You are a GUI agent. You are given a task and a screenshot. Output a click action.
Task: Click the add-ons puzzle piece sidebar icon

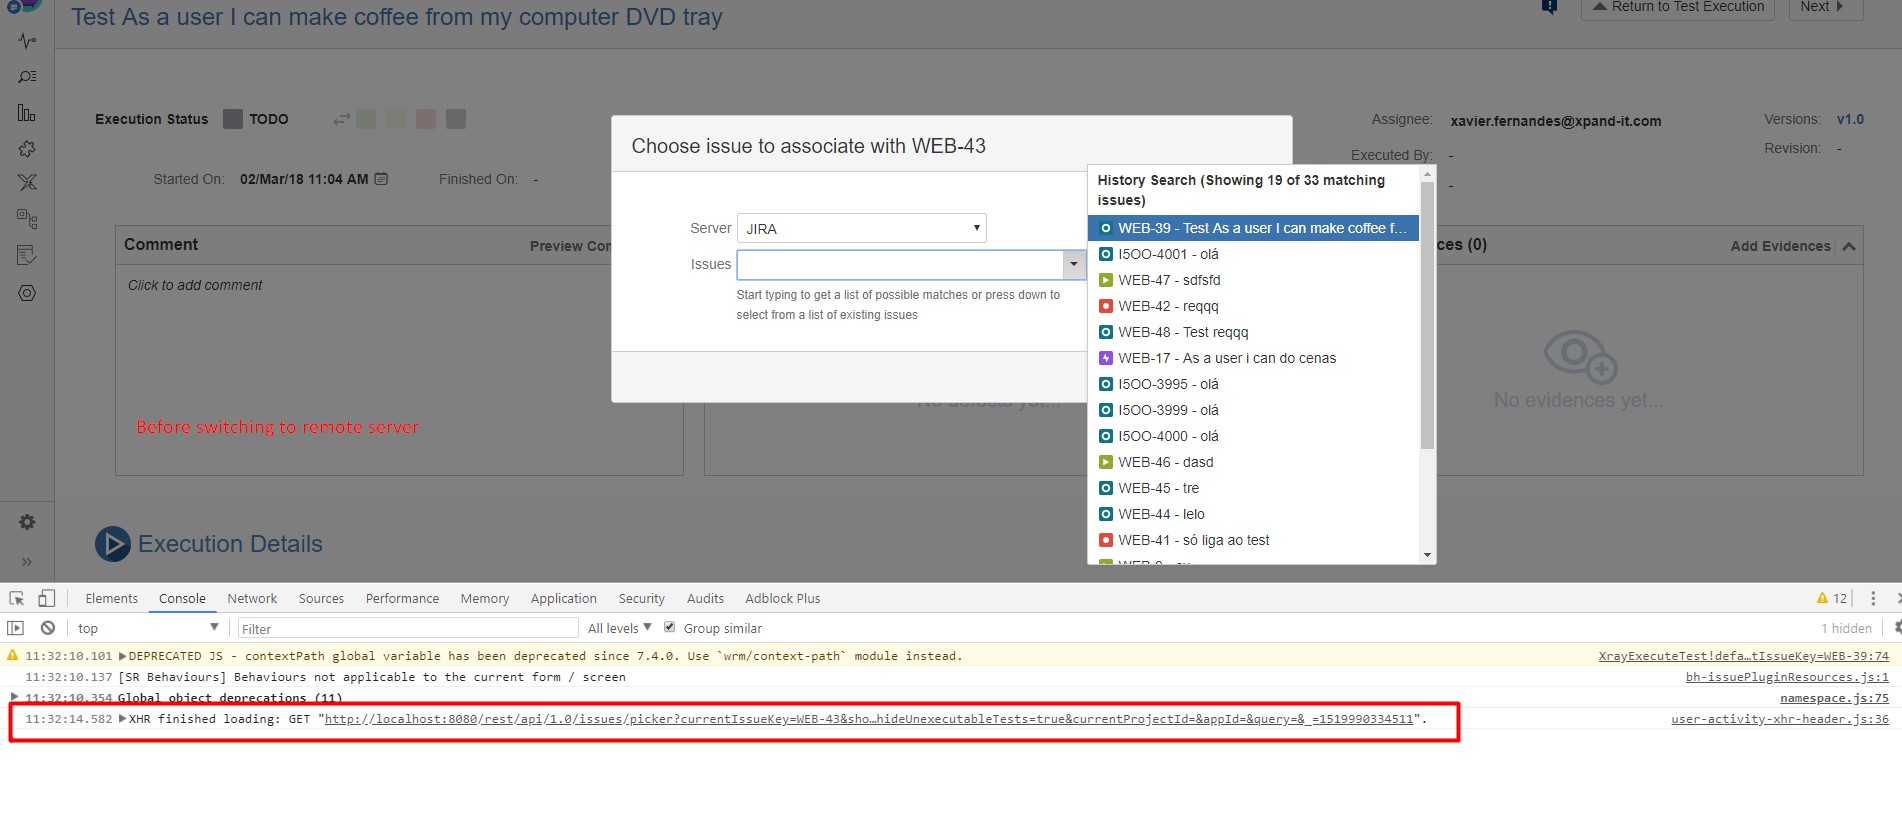27,149
